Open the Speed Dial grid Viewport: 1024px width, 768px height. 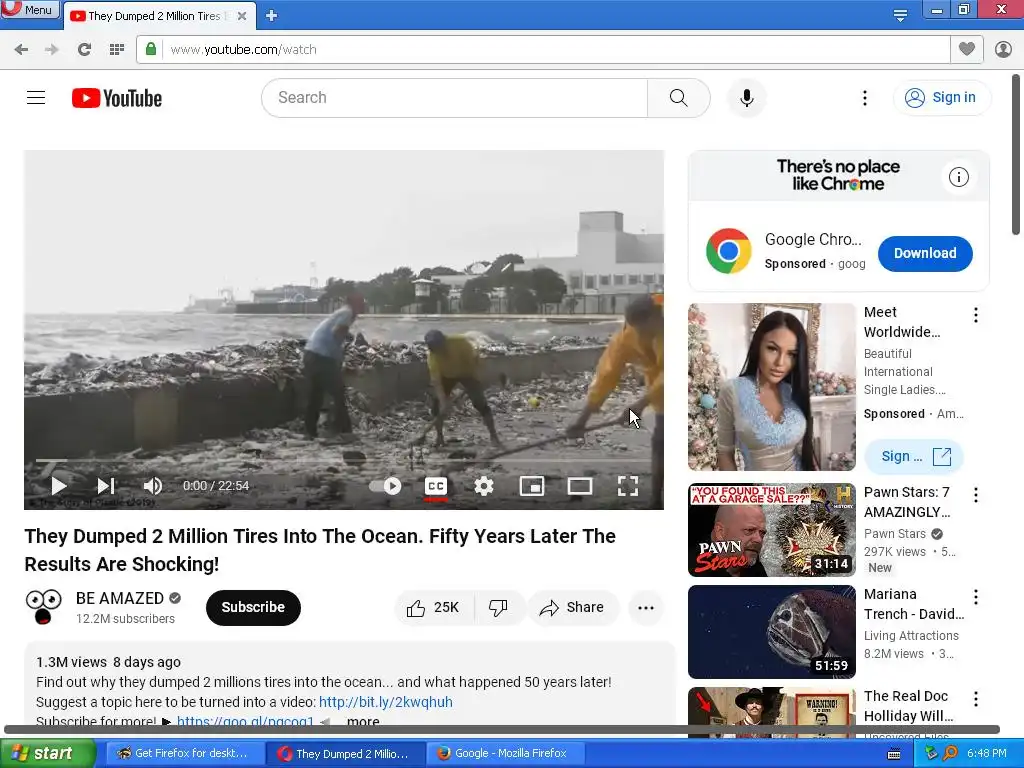tap(117, 50)
